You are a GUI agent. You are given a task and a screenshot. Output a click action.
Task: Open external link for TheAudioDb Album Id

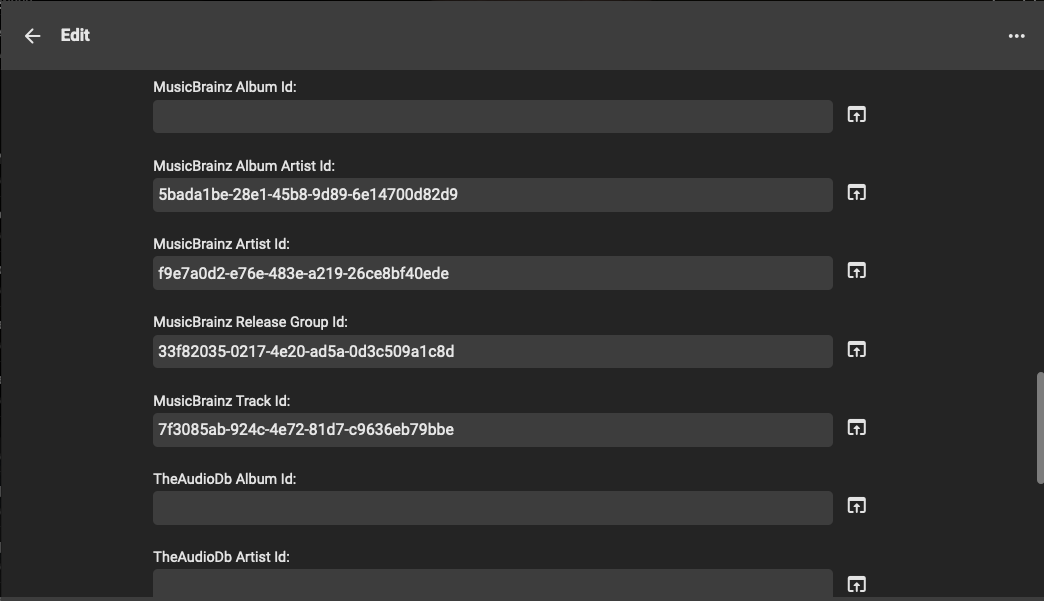pyautogui.click(x=856, y=506)
